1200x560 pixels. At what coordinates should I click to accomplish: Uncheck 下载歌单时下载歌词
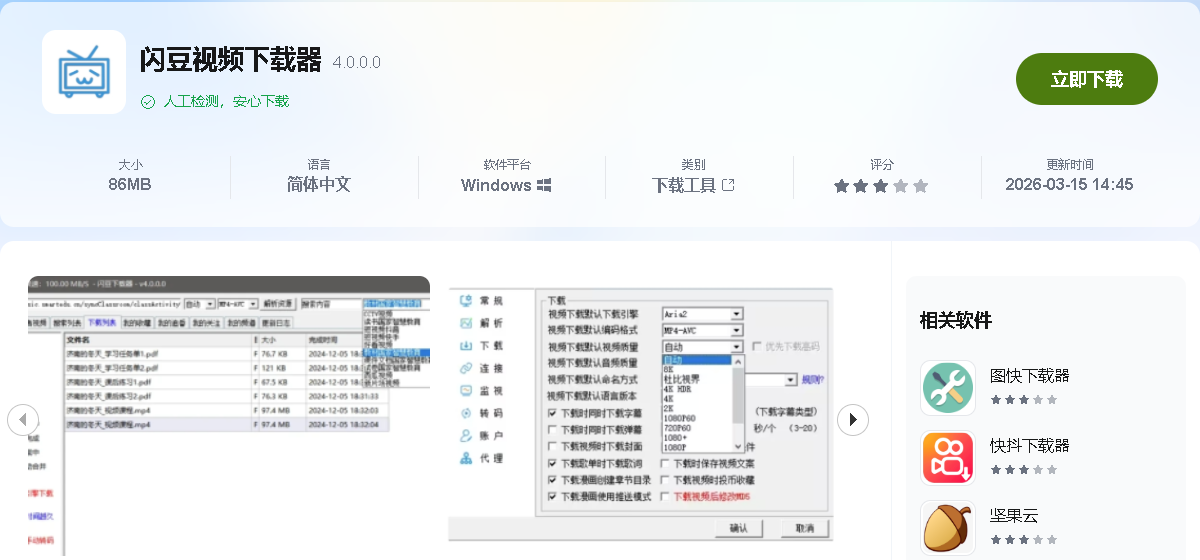[x=553, y=463]
